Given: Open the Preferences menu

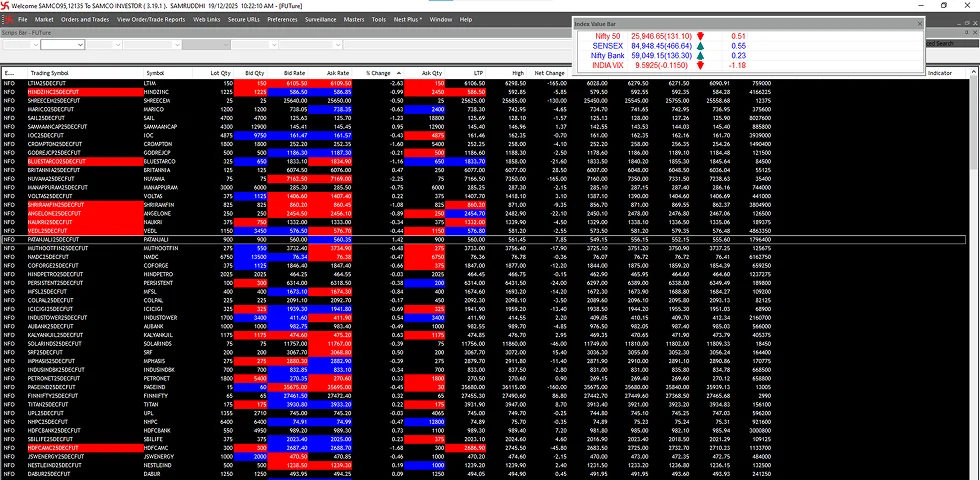Looking at the screenshot, I should 282,19.
